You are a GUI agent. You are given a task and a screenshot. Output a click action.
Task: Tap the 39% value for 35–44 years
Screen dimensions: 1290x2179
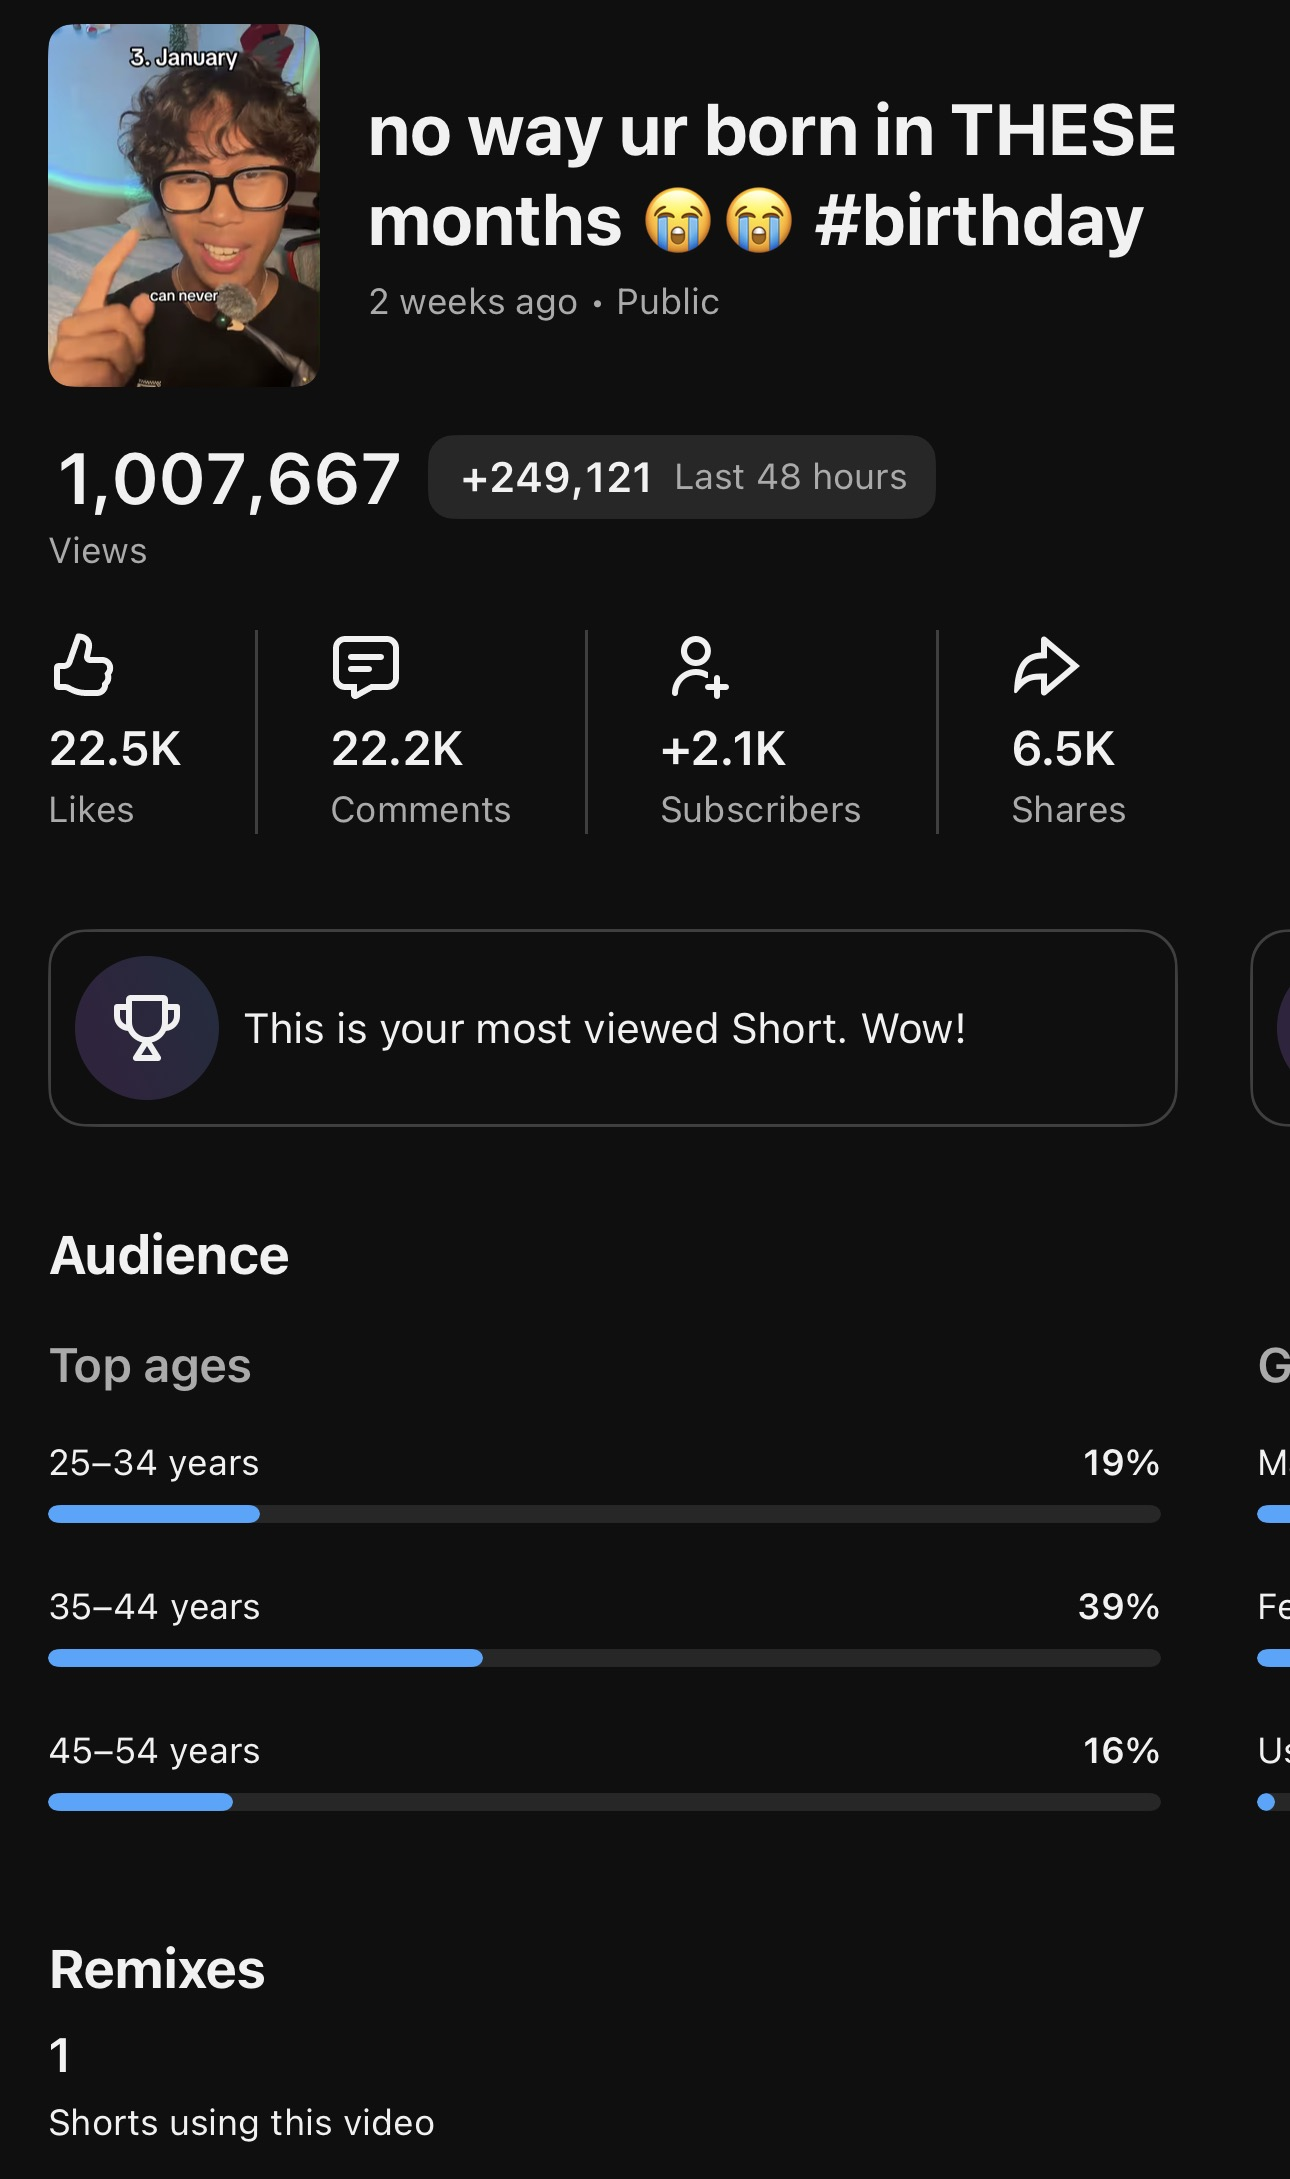pyautogui.click(x=1119, y=1607)
